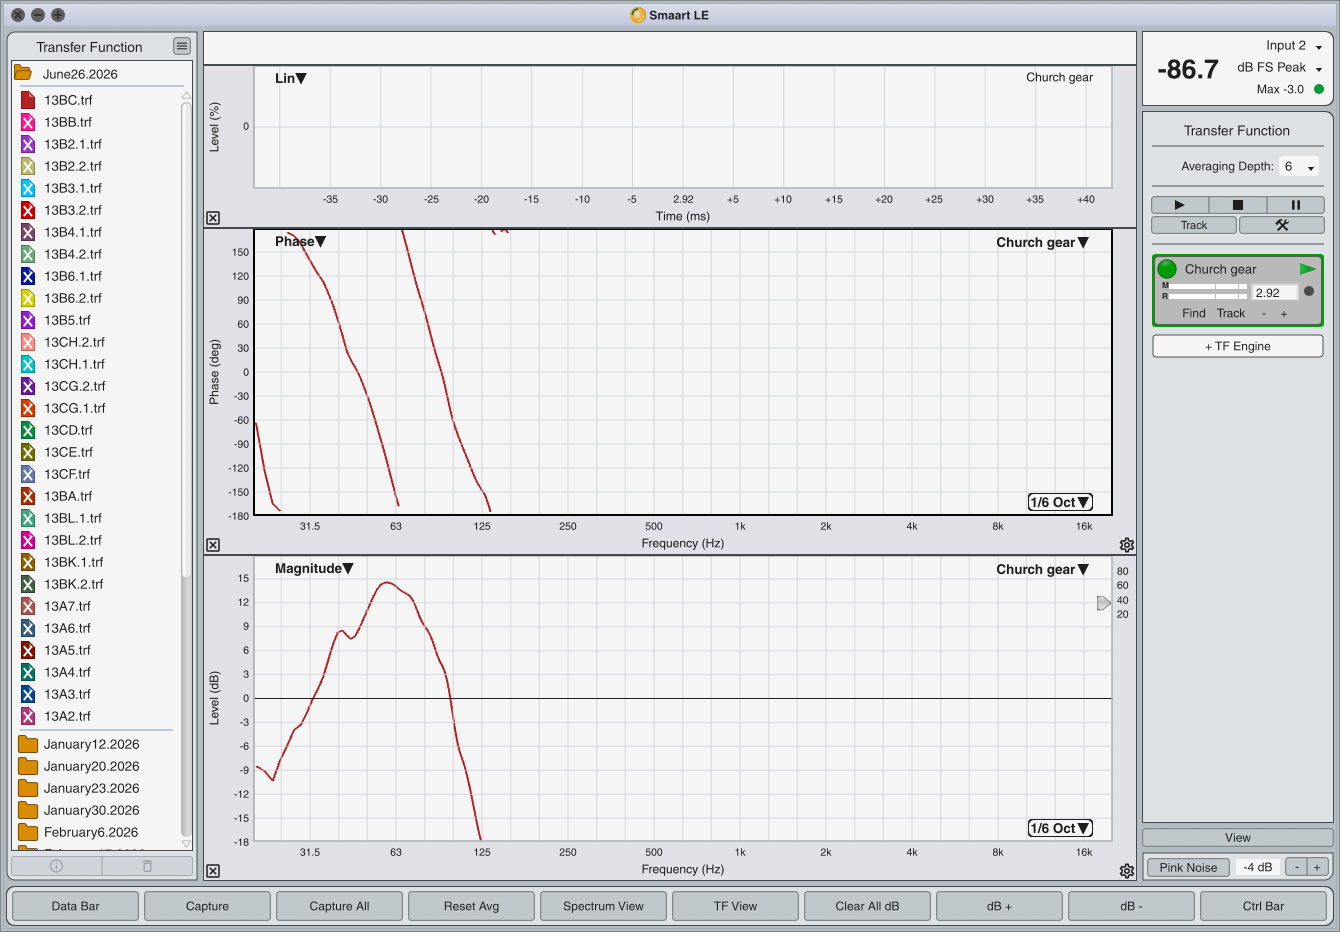Image resolution: width=1340 pixels, height=932 pixels.
Task: Stop measurement with stop button
Action: pyautogui.click(x=1237, y=205)
